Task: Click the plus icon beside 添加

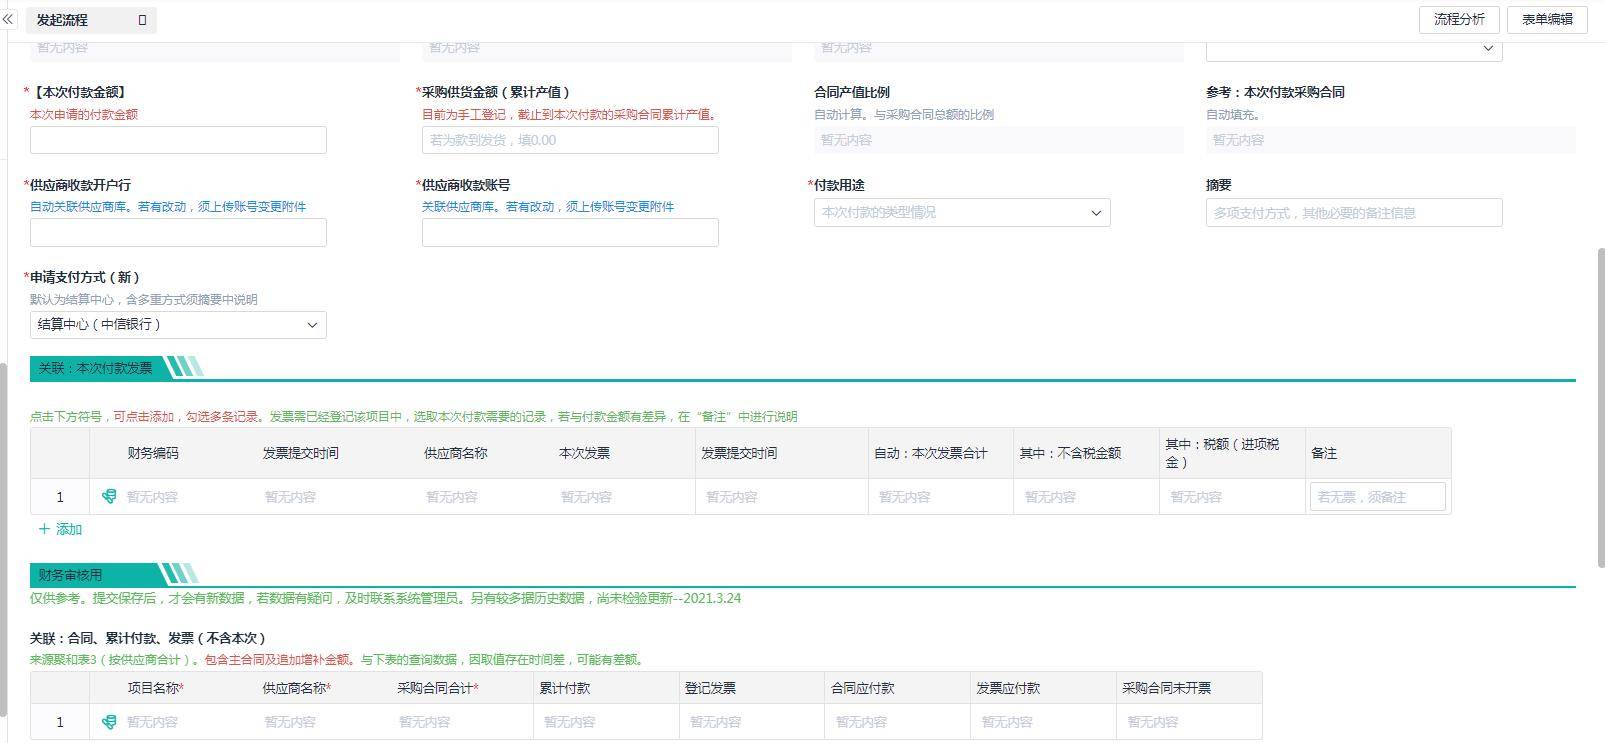Action: 43,529
